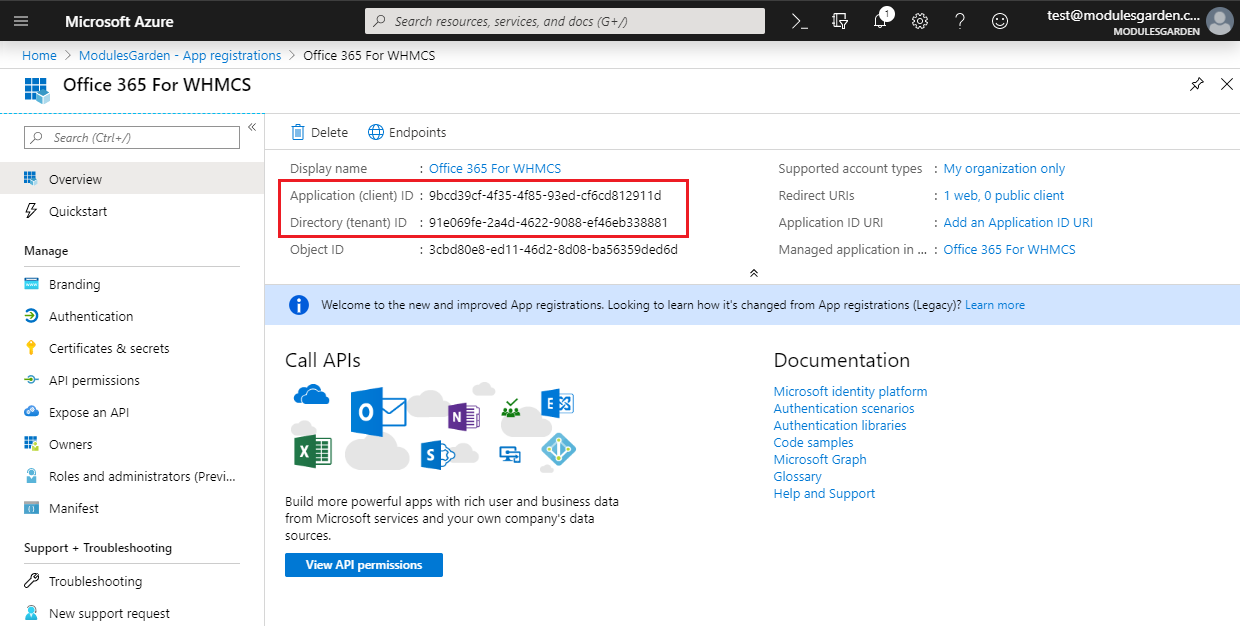This screenshot has height=626, width=1240.
Task: Click the Expose an API cloud icon
Action: [x=31, y=412]
